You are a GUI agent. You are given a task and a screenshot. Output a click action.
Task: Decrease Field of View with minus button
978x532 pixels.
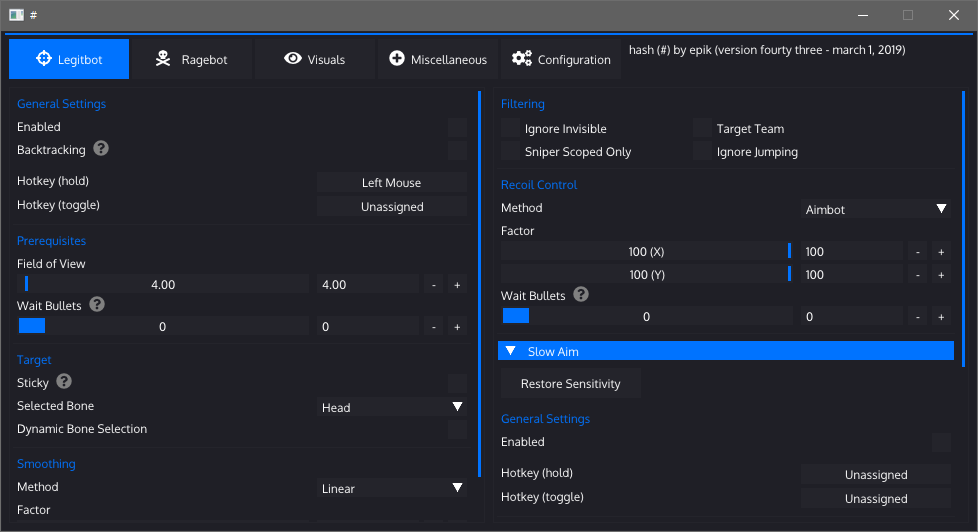pyautogui.click(x=433, y=285)
